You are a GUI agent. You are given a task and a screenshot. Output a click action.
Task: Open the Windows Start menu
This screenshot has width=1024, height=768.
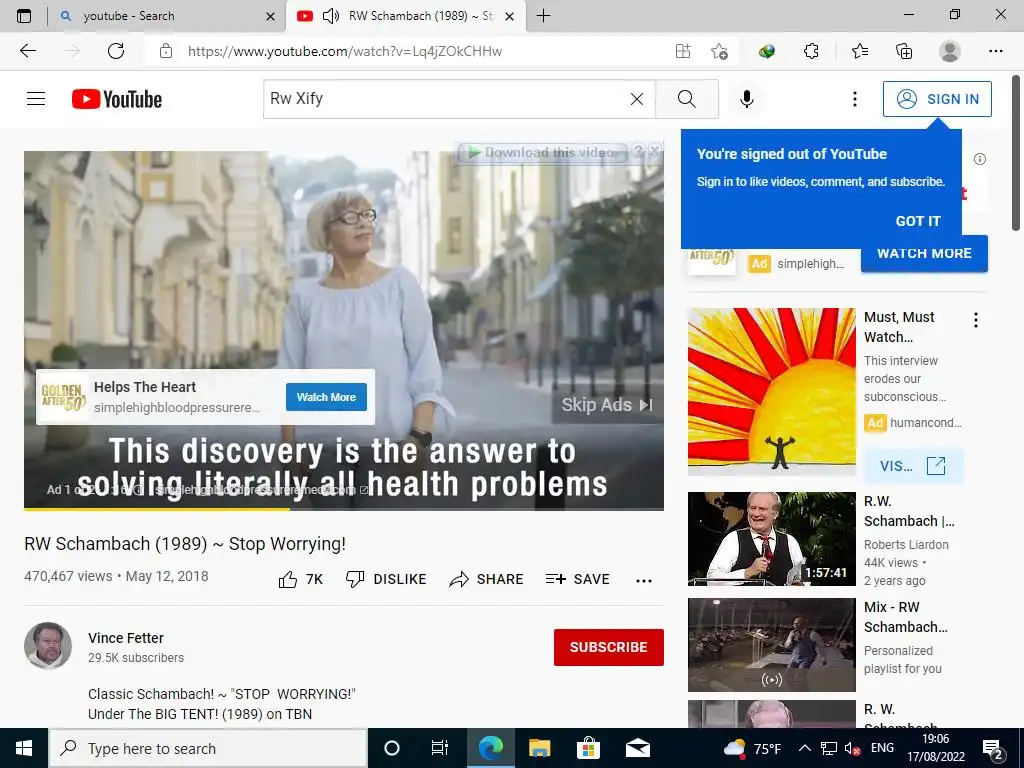[24, 748]
